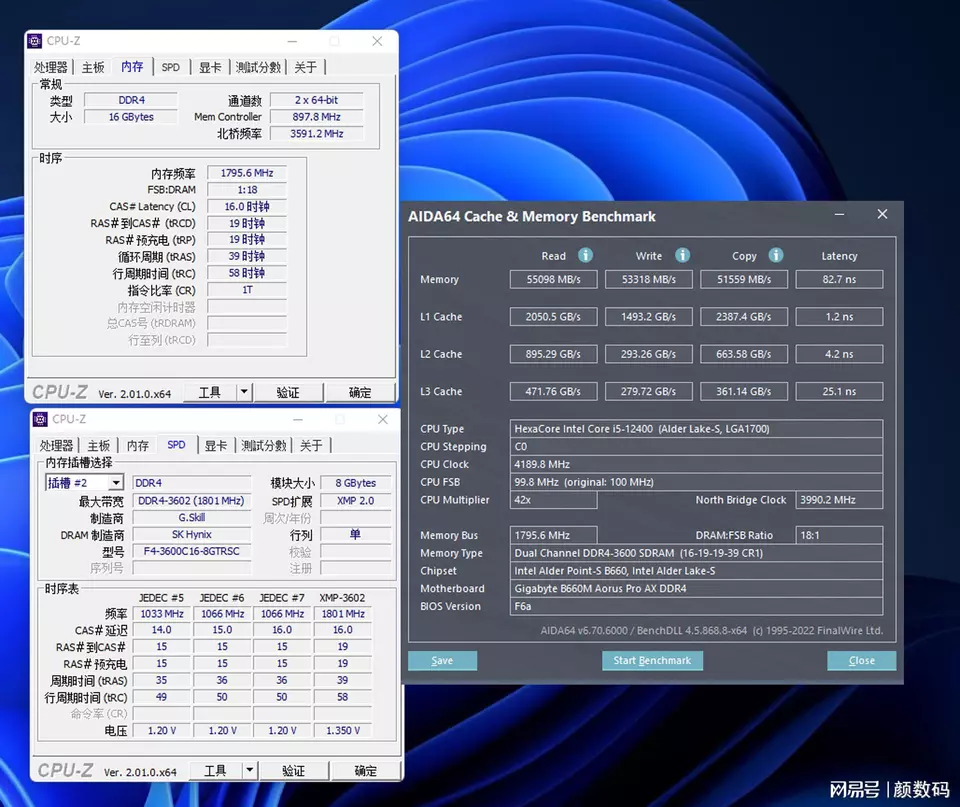Click XMP-3602 电压 value 1.350 V
This screenshot has height=807, width=960.
(x=343, y=730)
